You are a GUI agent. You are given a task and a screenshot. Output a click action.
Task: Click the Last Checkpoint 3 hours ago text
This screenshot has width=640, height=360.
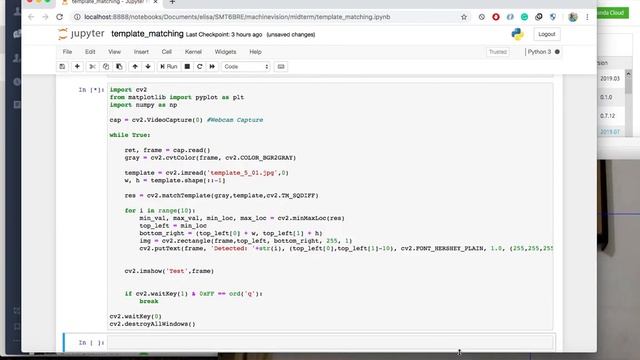click(x=224, y=35)
